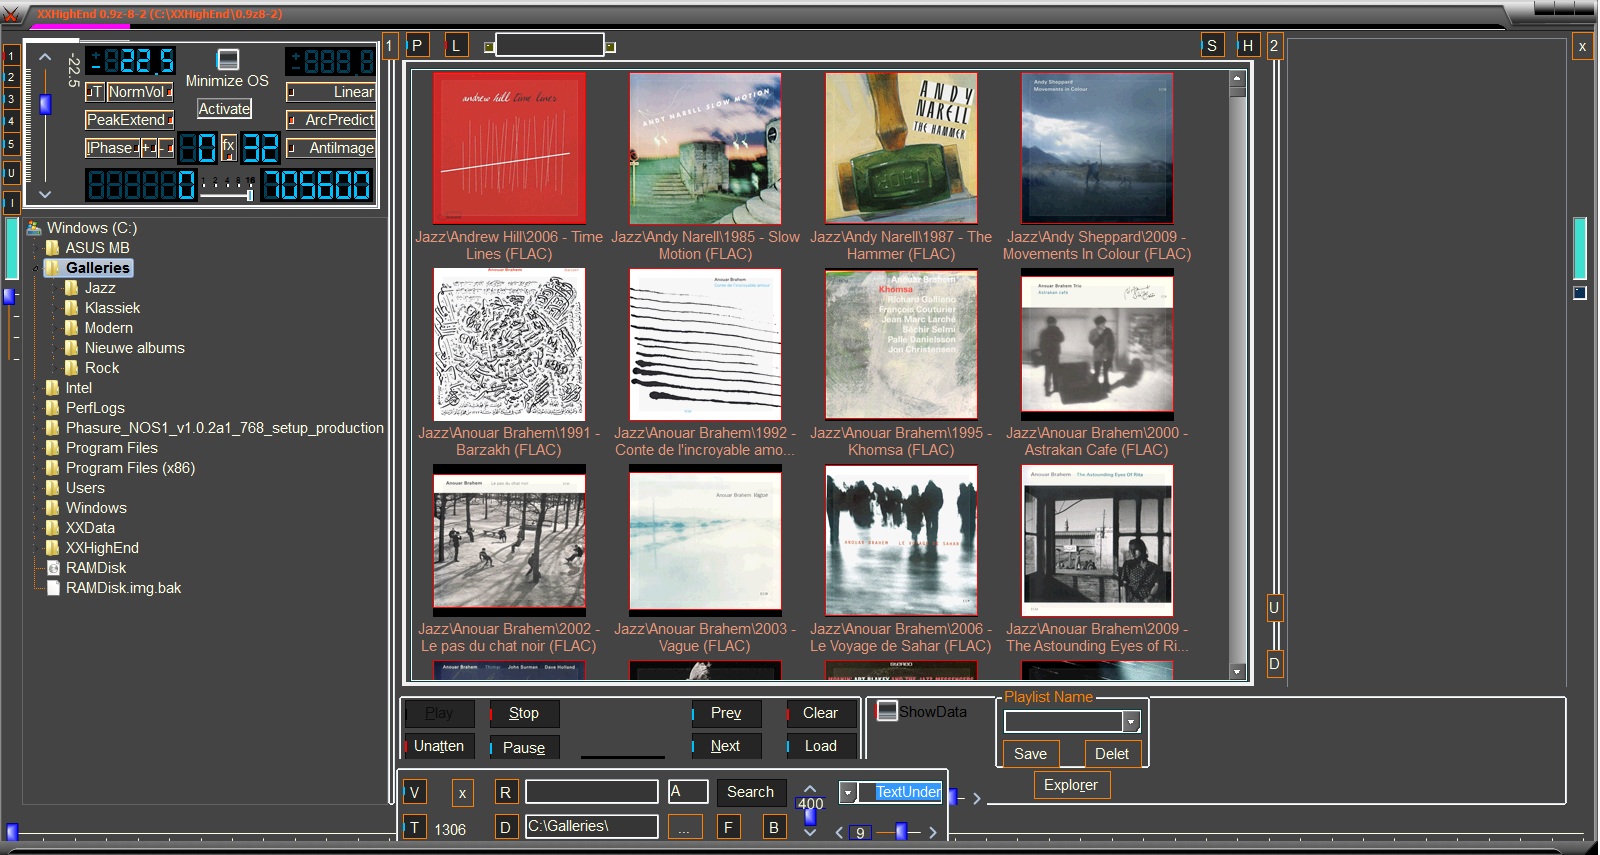Viewport: 1600px width, 855px height.
Task: Click the RAMDisk.img.bak file icon
Action: [x=54, y=588]
